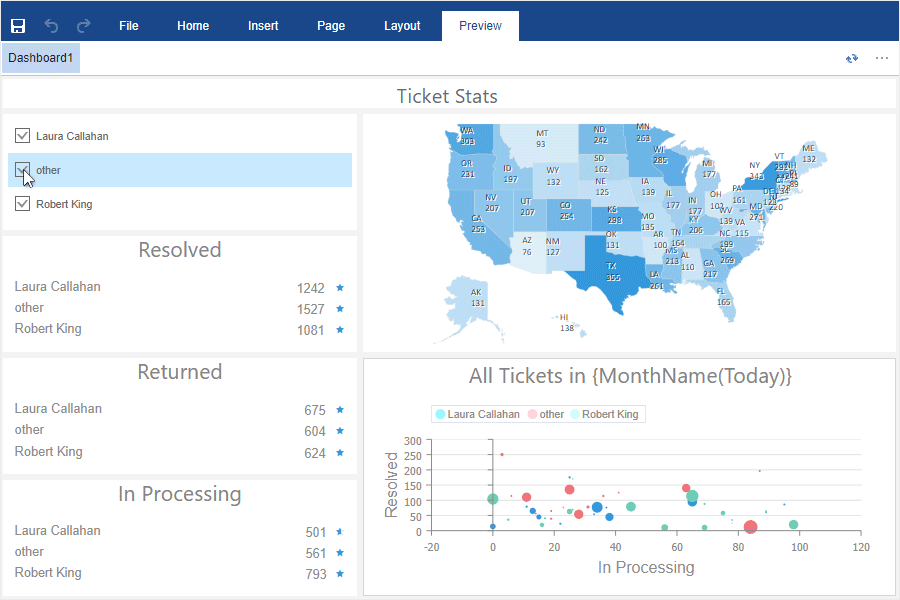Click the Save floppy disk icon
900x600 pixels.
[x=18, y=26]
